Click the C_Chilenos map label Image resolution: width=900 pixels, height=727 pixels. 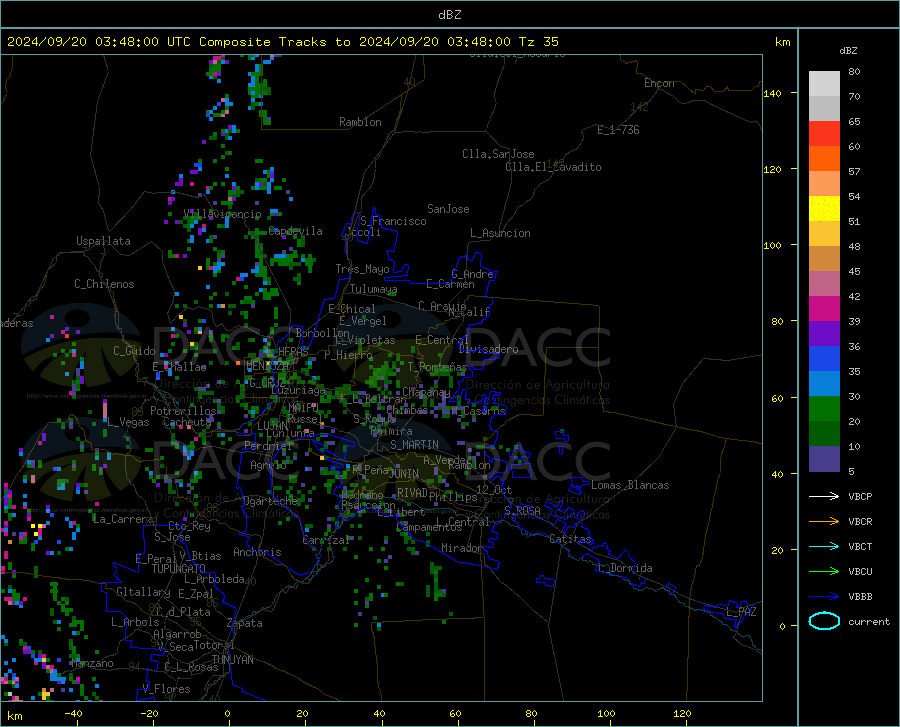104,284
